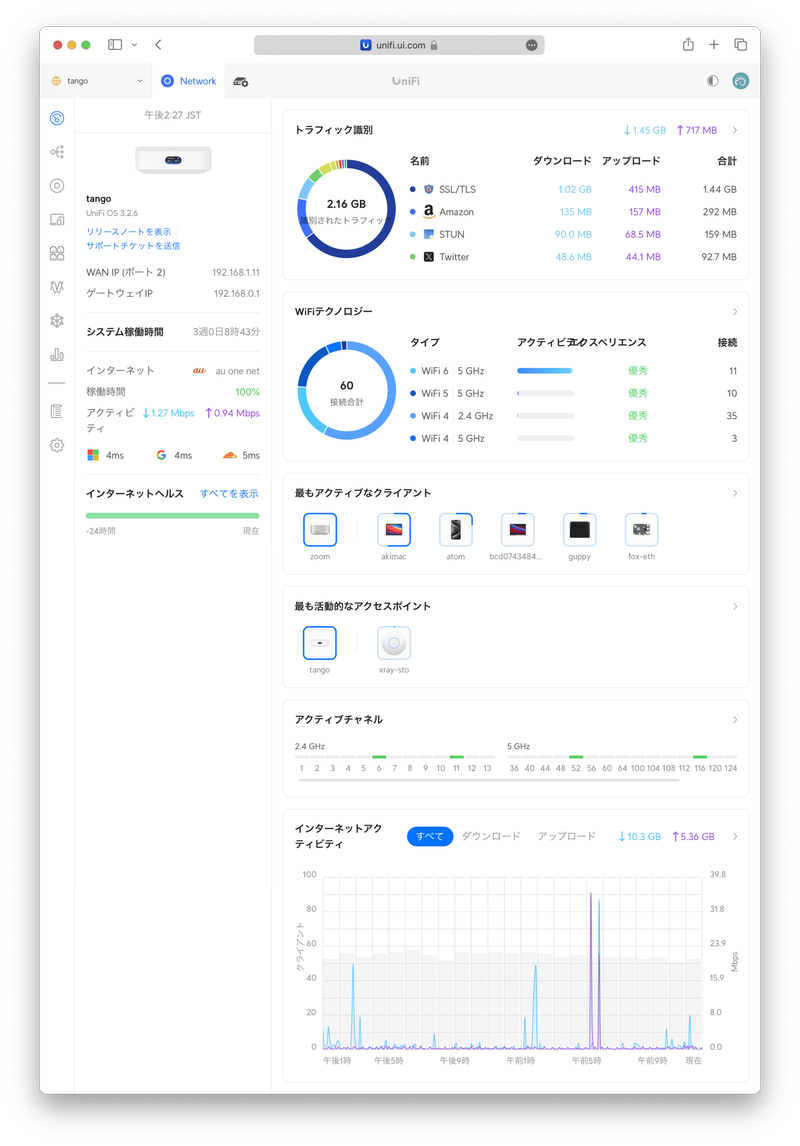This screenshot has height=1146, width=800.
Task: Open the System Logs sidebar icon
Action: tap(57, 411)
